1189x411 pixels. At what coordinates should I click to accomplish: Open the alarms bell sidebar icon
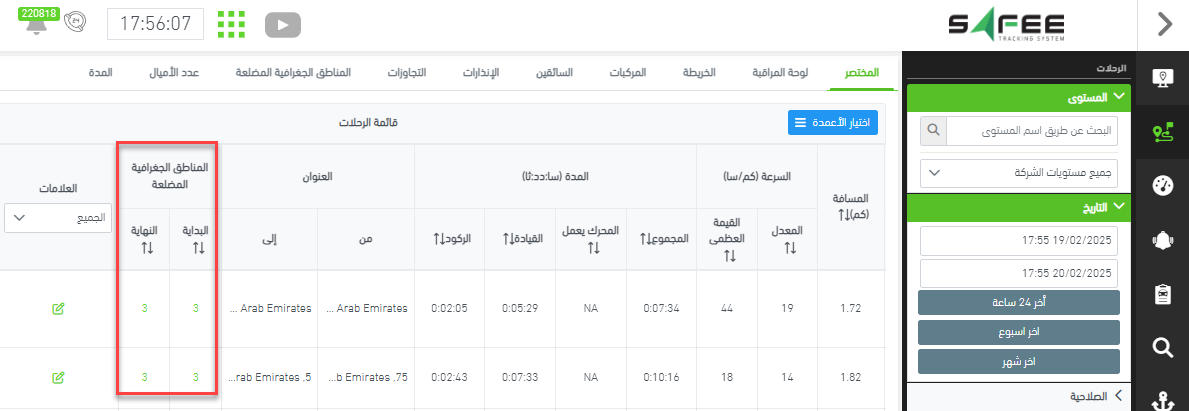click(1162, 240)
